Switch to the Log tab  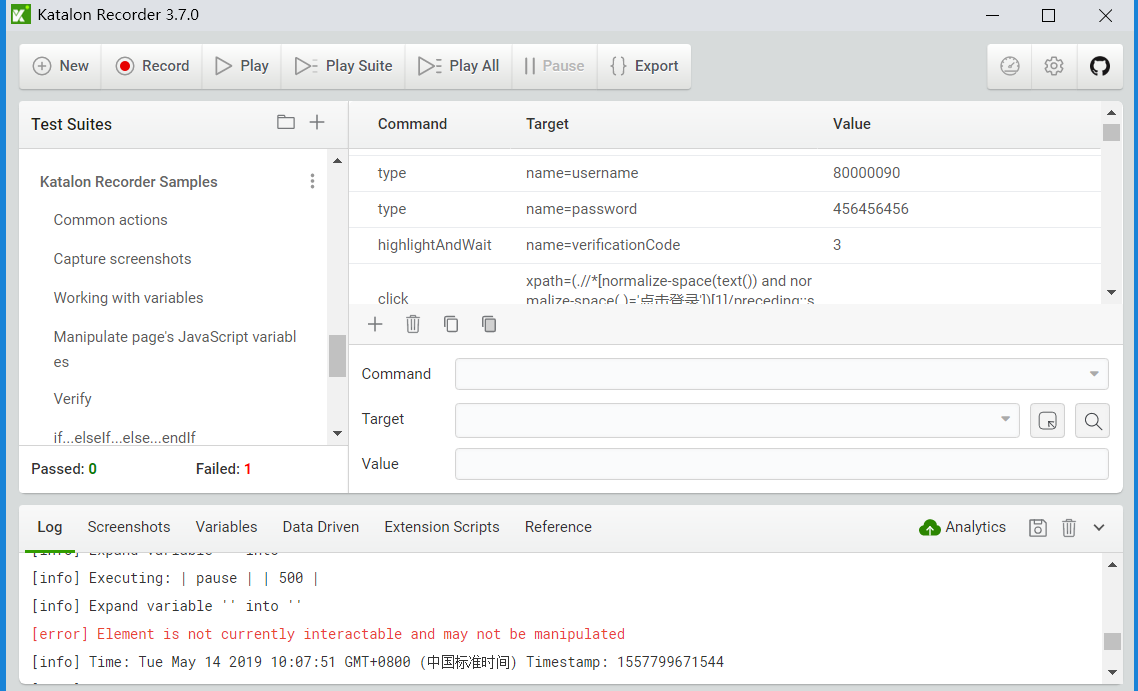click(50, 528)
